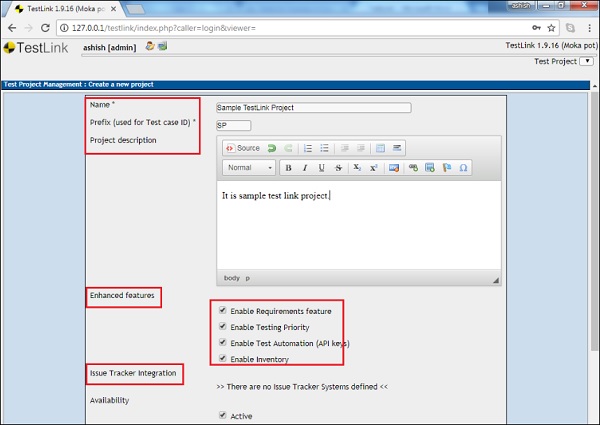The height and width of the screenshot is (425, 600).
Task: Insert a hyperlink with link icon
Action: pos(413,168)
